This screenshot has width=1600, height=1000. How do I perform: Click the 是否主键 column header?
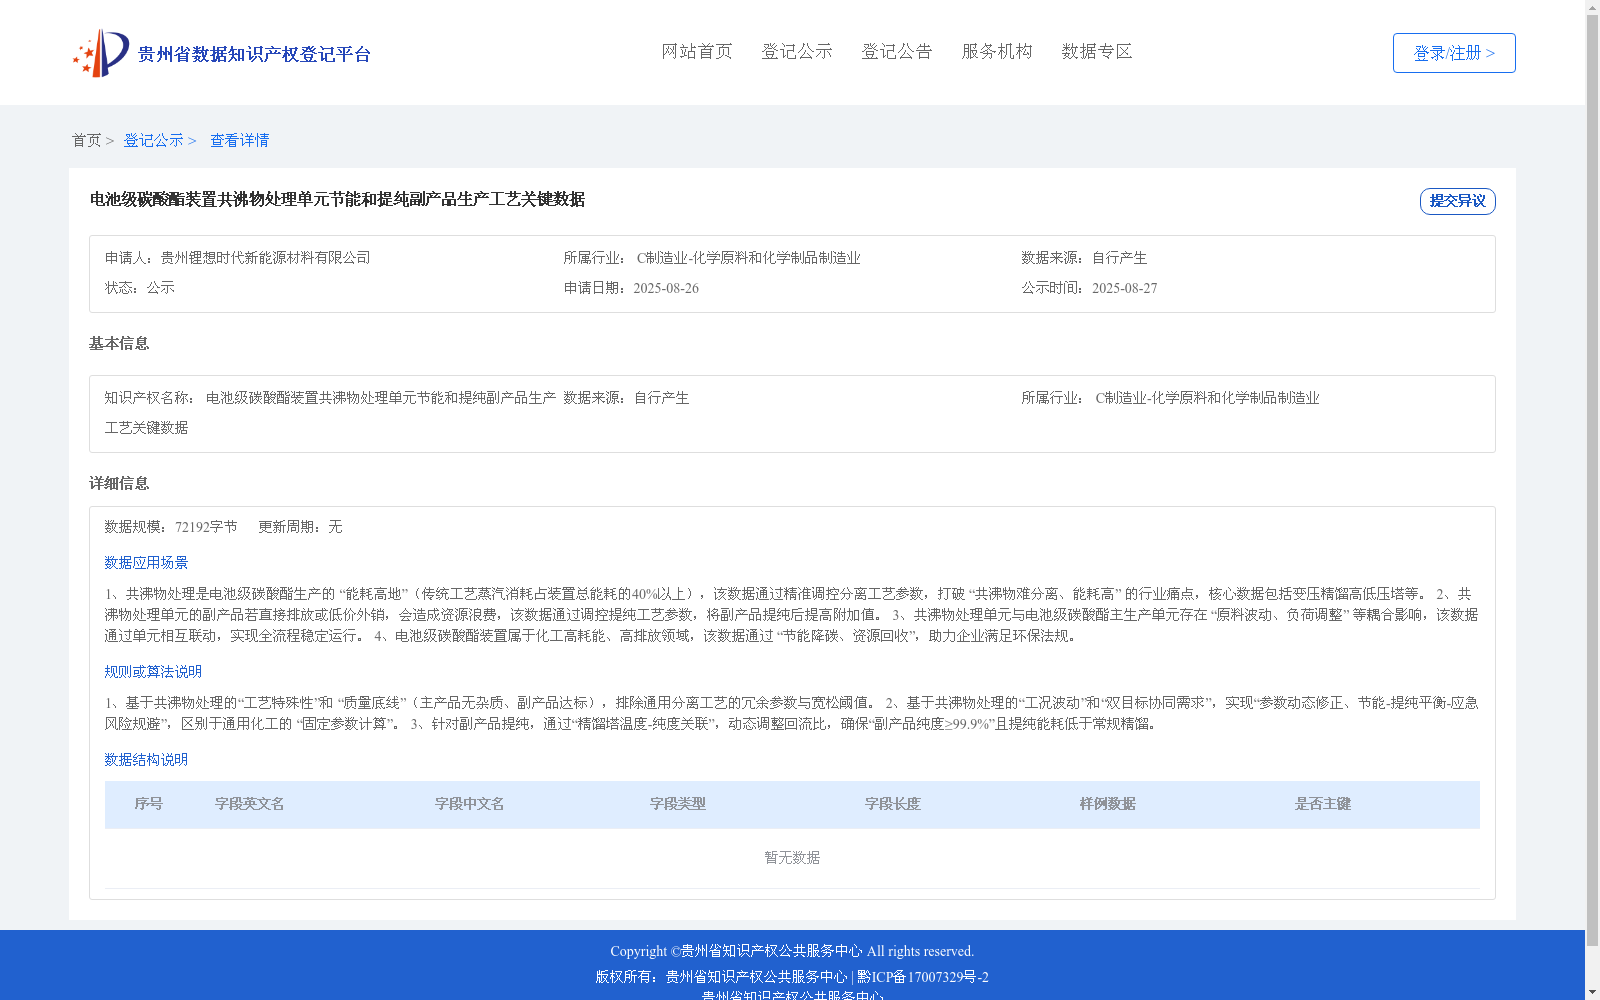click(x=1323, y=804)
